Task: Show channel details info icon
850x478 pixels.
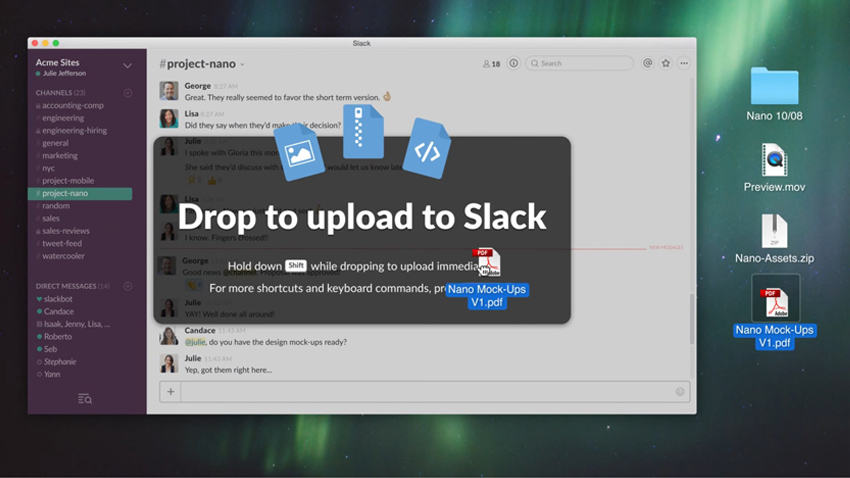Action: point(513,63)
